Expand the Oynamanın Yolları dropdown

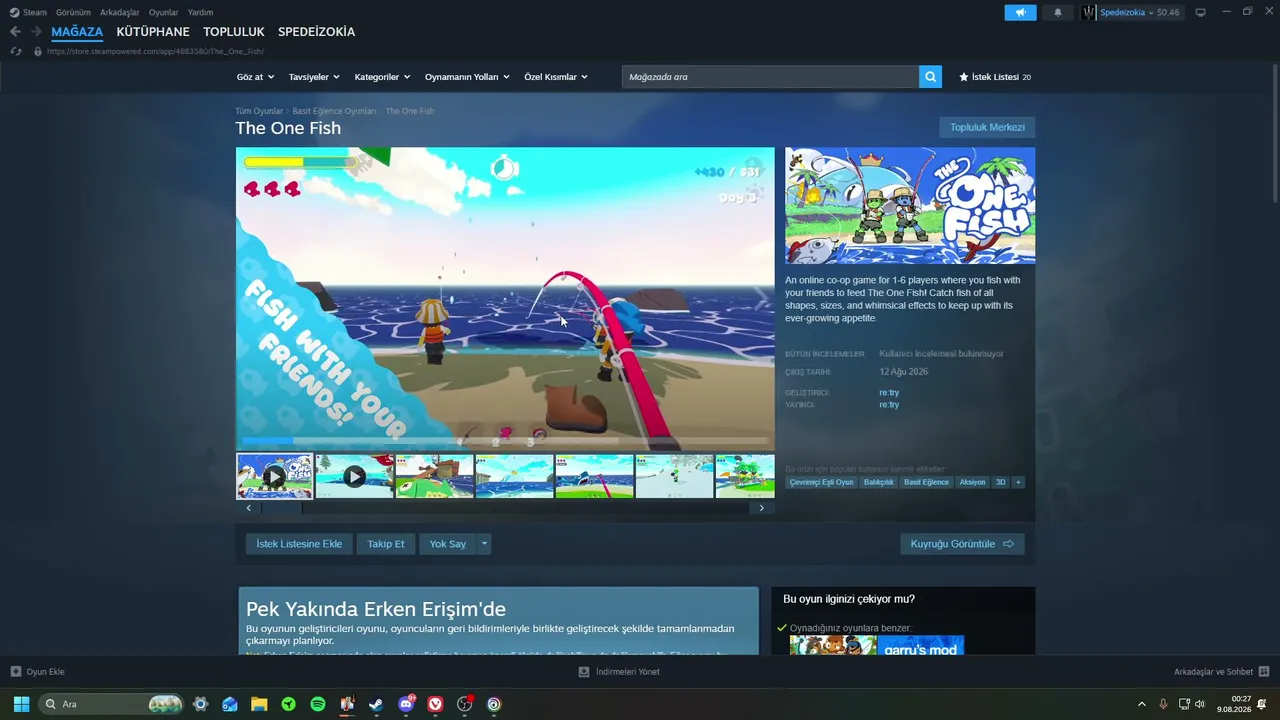467,77
